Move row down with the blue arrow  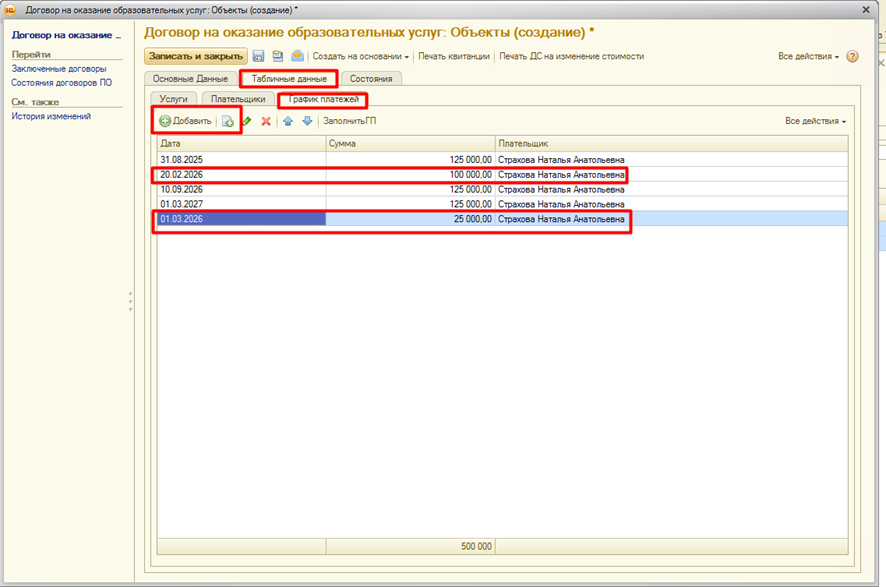pyautogui.click(x=307, y=121)
